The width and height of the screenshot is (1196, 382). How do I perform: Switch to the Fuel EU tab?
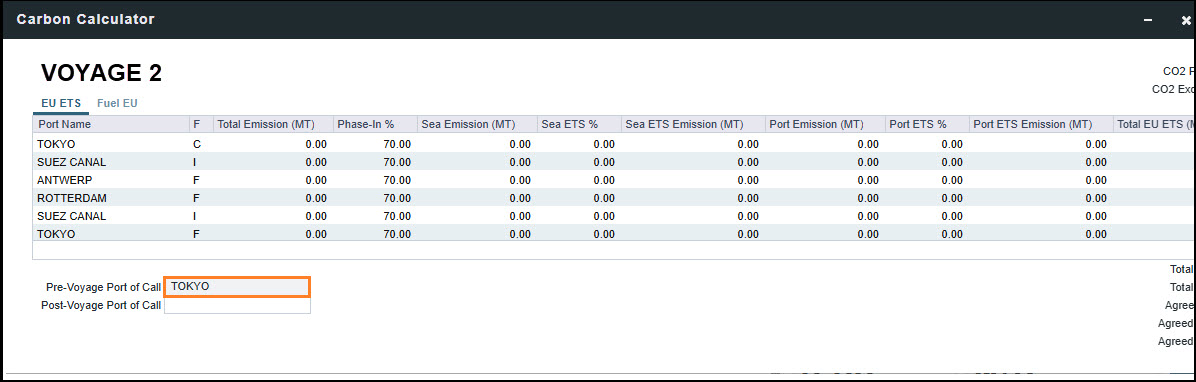click(117, 103)
